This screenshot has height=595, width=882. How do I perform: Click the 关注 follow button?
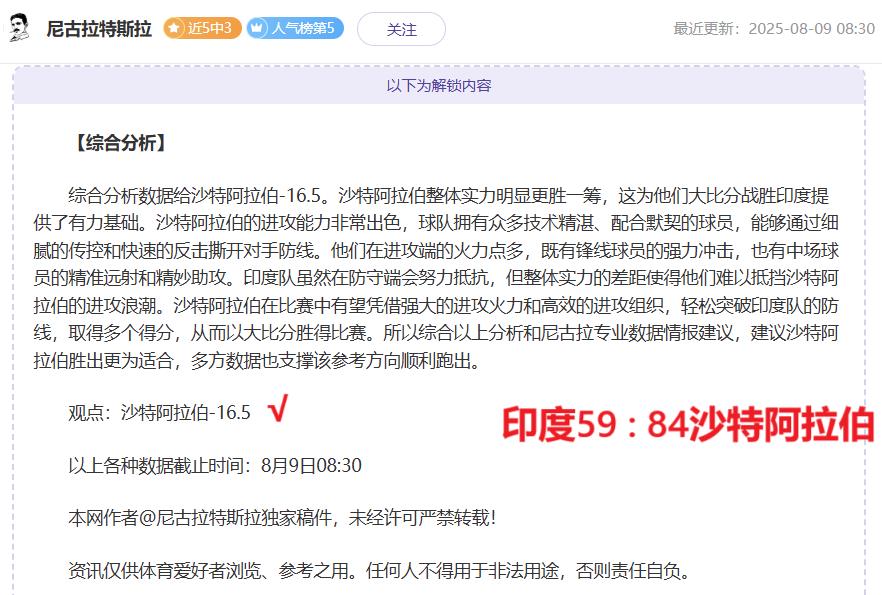click(402, 29)
